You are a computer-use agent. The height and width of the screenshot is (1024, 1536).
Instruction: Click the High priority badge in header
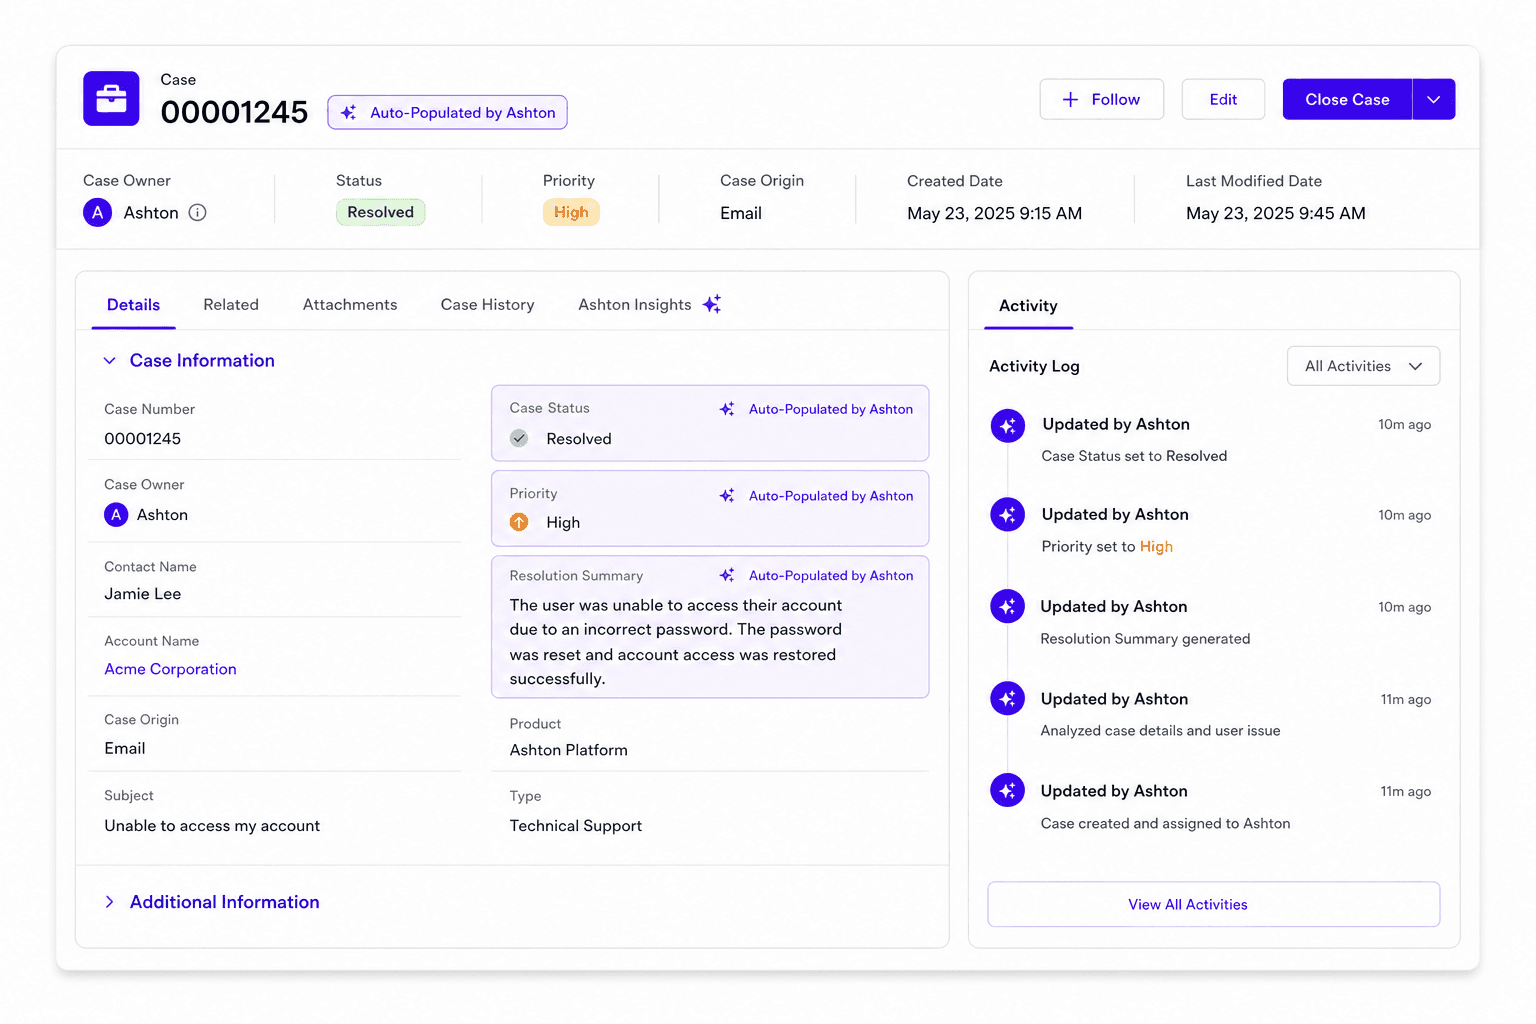click(x=571, y=212)
